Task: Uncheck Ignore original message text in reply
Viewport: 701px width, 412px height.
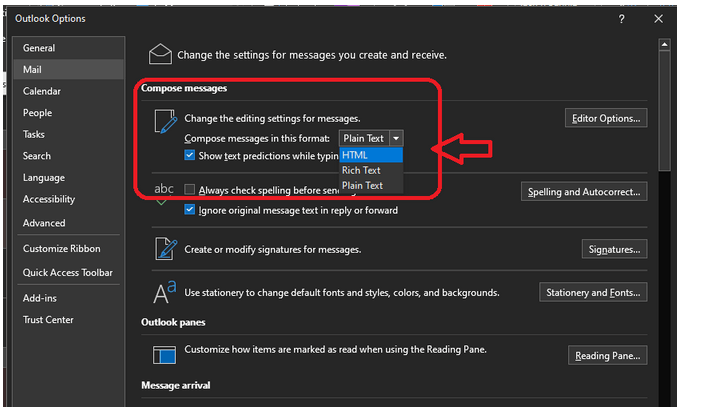Action: pos(190,210)
